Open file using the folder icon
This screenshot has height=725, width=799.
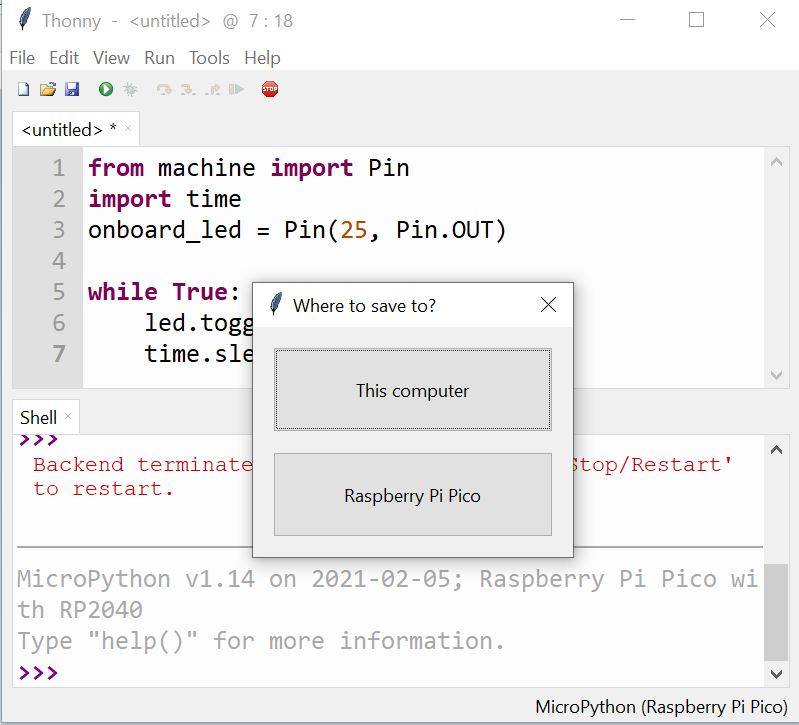click(x=48, y=89)
